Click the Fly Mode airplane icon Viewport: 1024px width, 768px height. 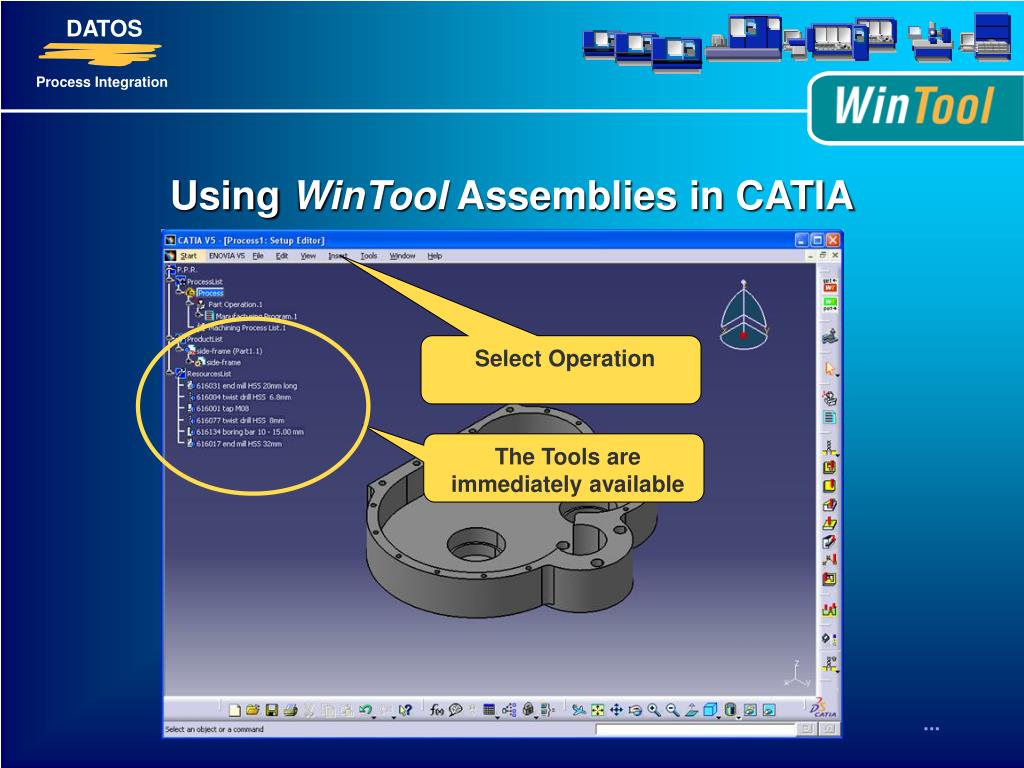578,710
